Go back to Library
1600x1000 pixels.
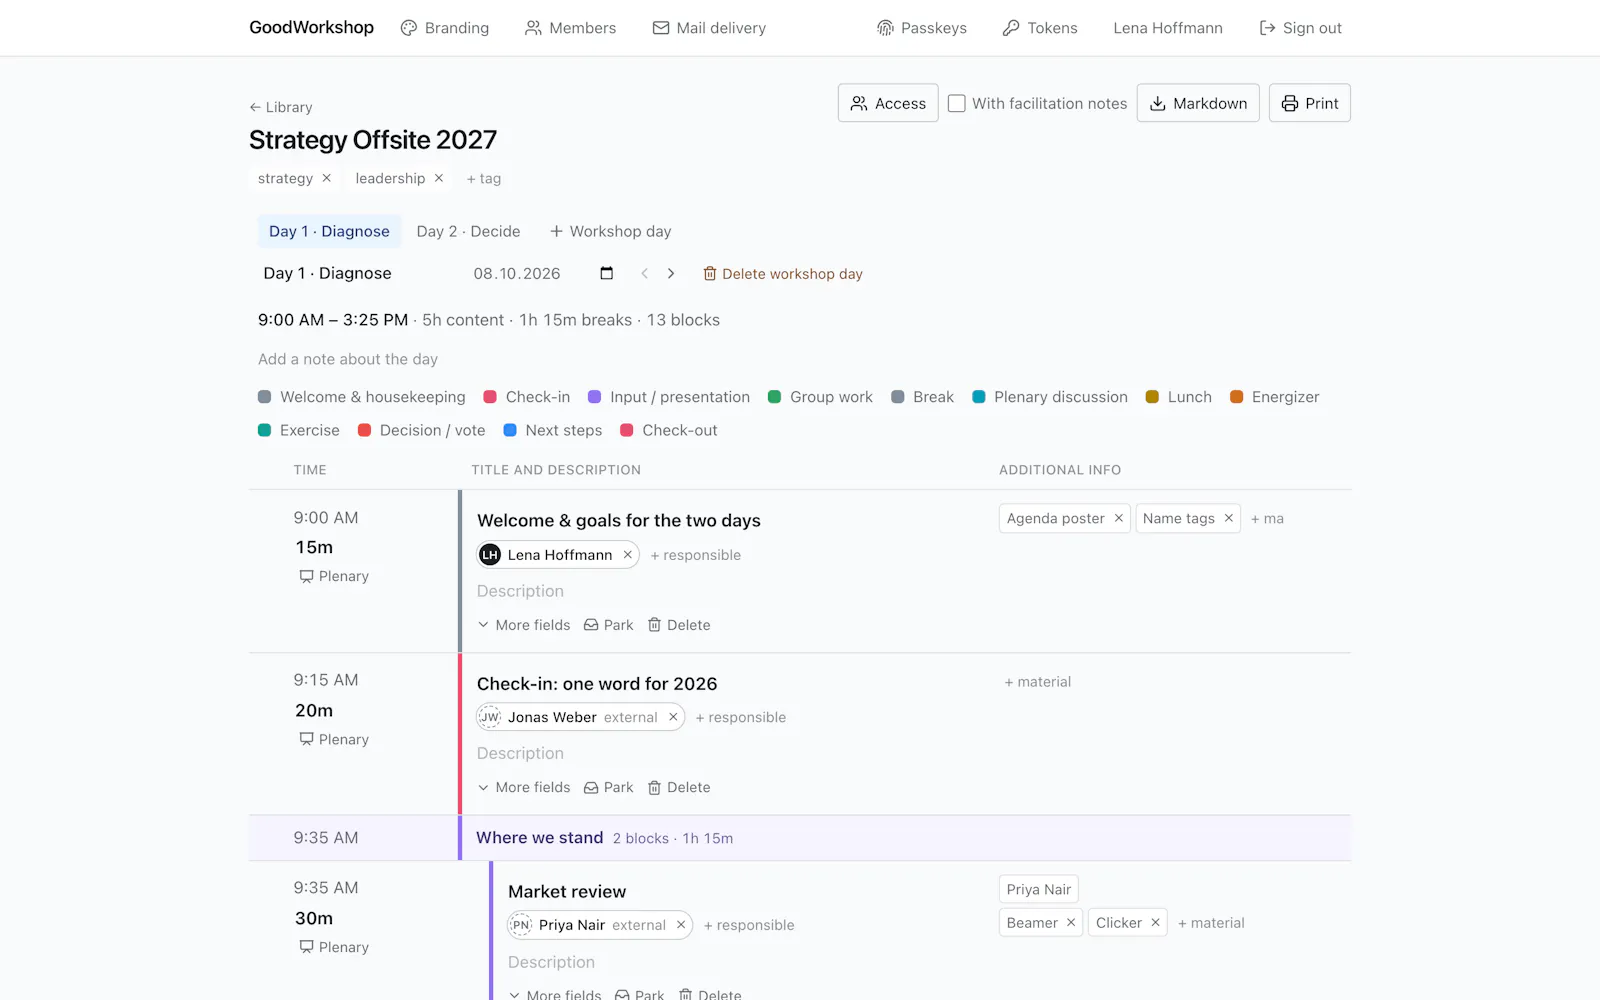[x=281, y=107]
